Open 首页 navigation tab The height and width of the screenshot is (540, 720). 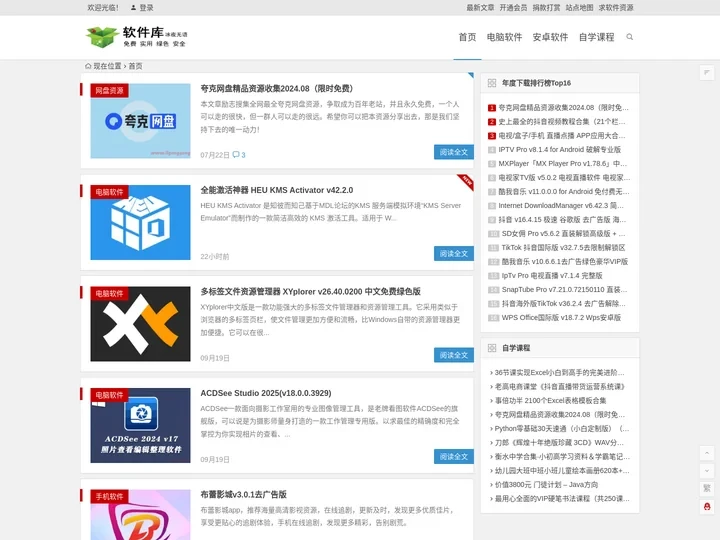467,37
